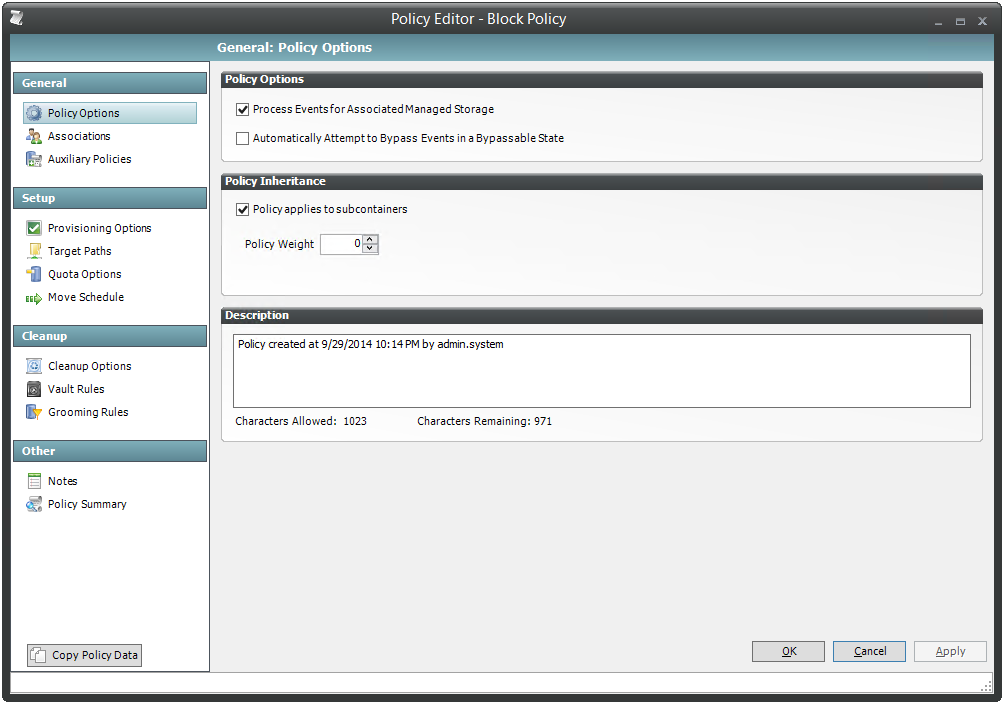This screenshot has height=704, width=1004.
Task: Click the Cleanup section header
Action: coord(110,336)
